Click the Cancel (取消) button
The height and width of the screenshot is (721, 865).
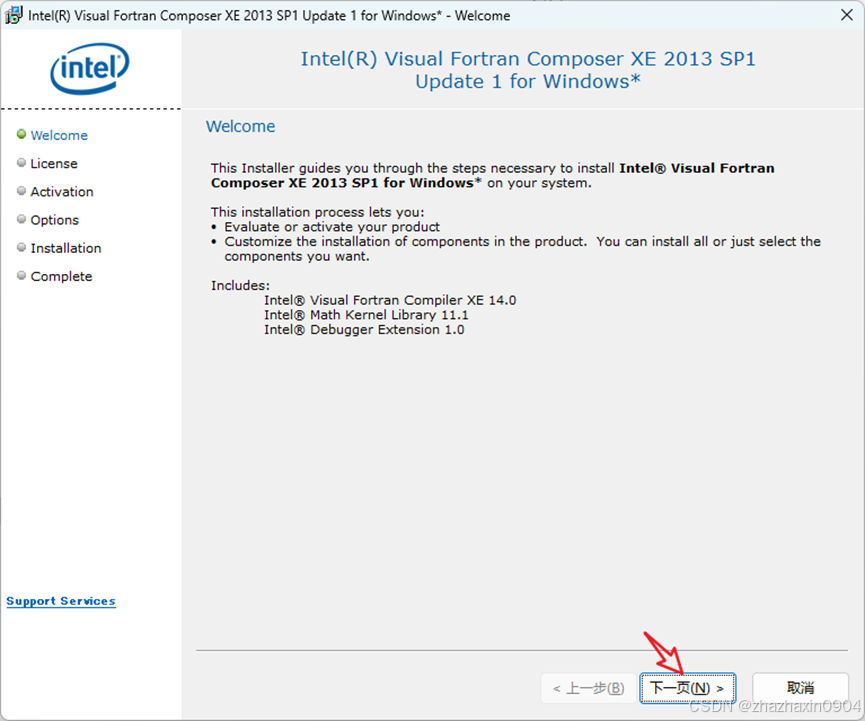pos(800,688)
